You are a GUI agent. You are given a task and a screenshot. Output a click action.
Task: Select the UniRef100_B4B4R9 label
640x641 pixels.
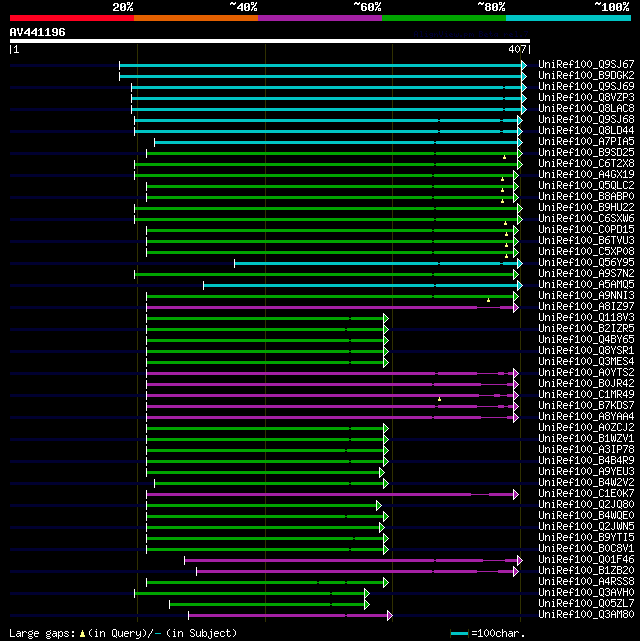(586, 461)
